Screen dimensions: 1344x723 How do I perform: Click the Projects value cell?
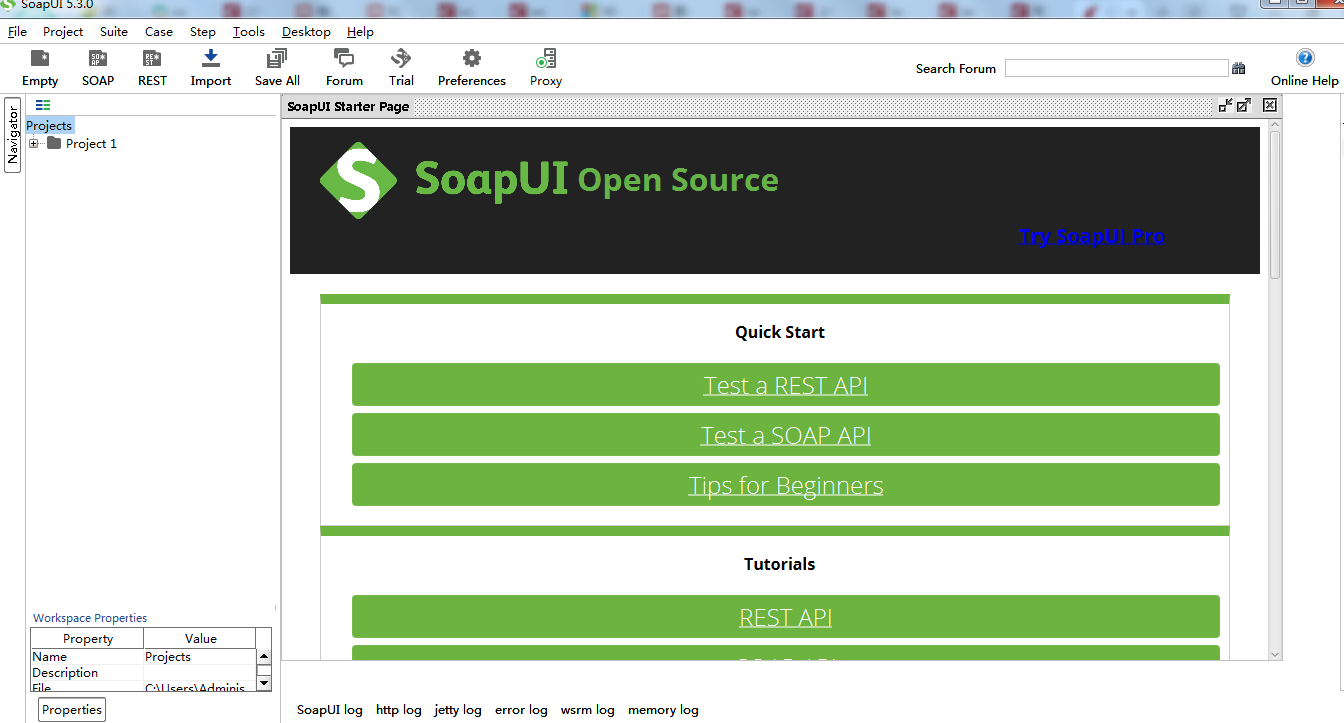200,657
